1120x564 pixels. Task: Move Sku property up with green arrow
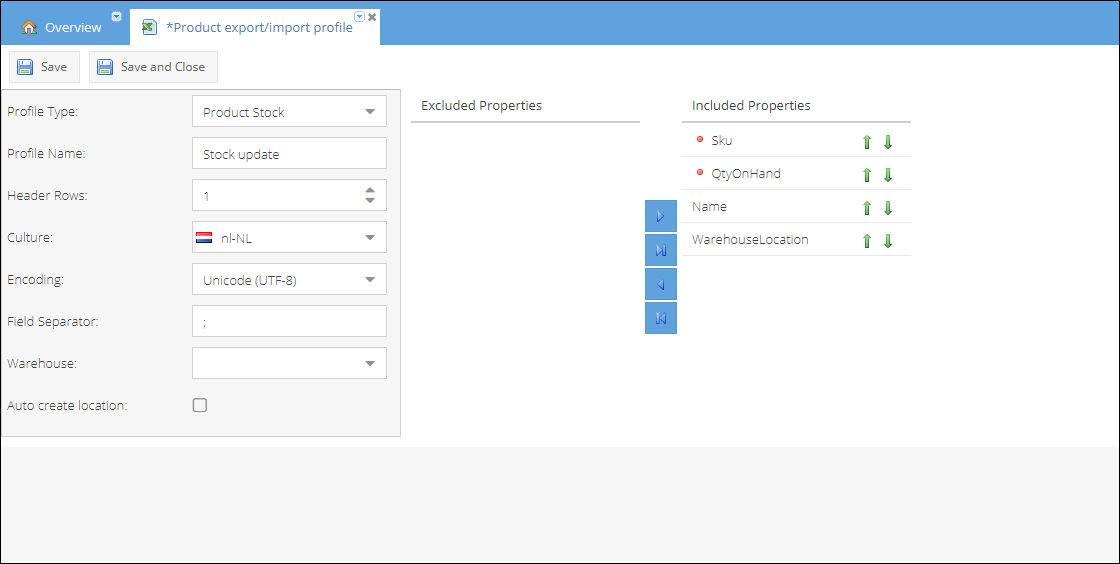coord(867,141)
